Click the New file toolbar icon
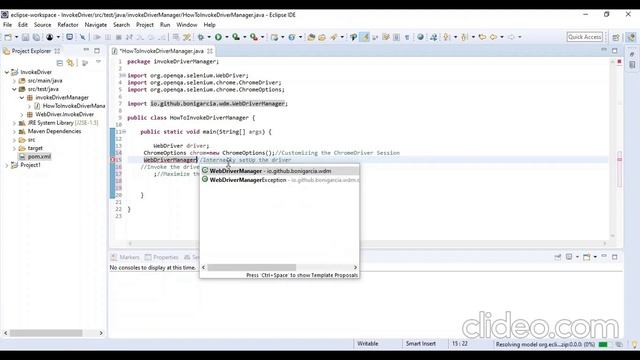This screenshot has height=360, width=640. pyautogui.click(x=8, y=37)
